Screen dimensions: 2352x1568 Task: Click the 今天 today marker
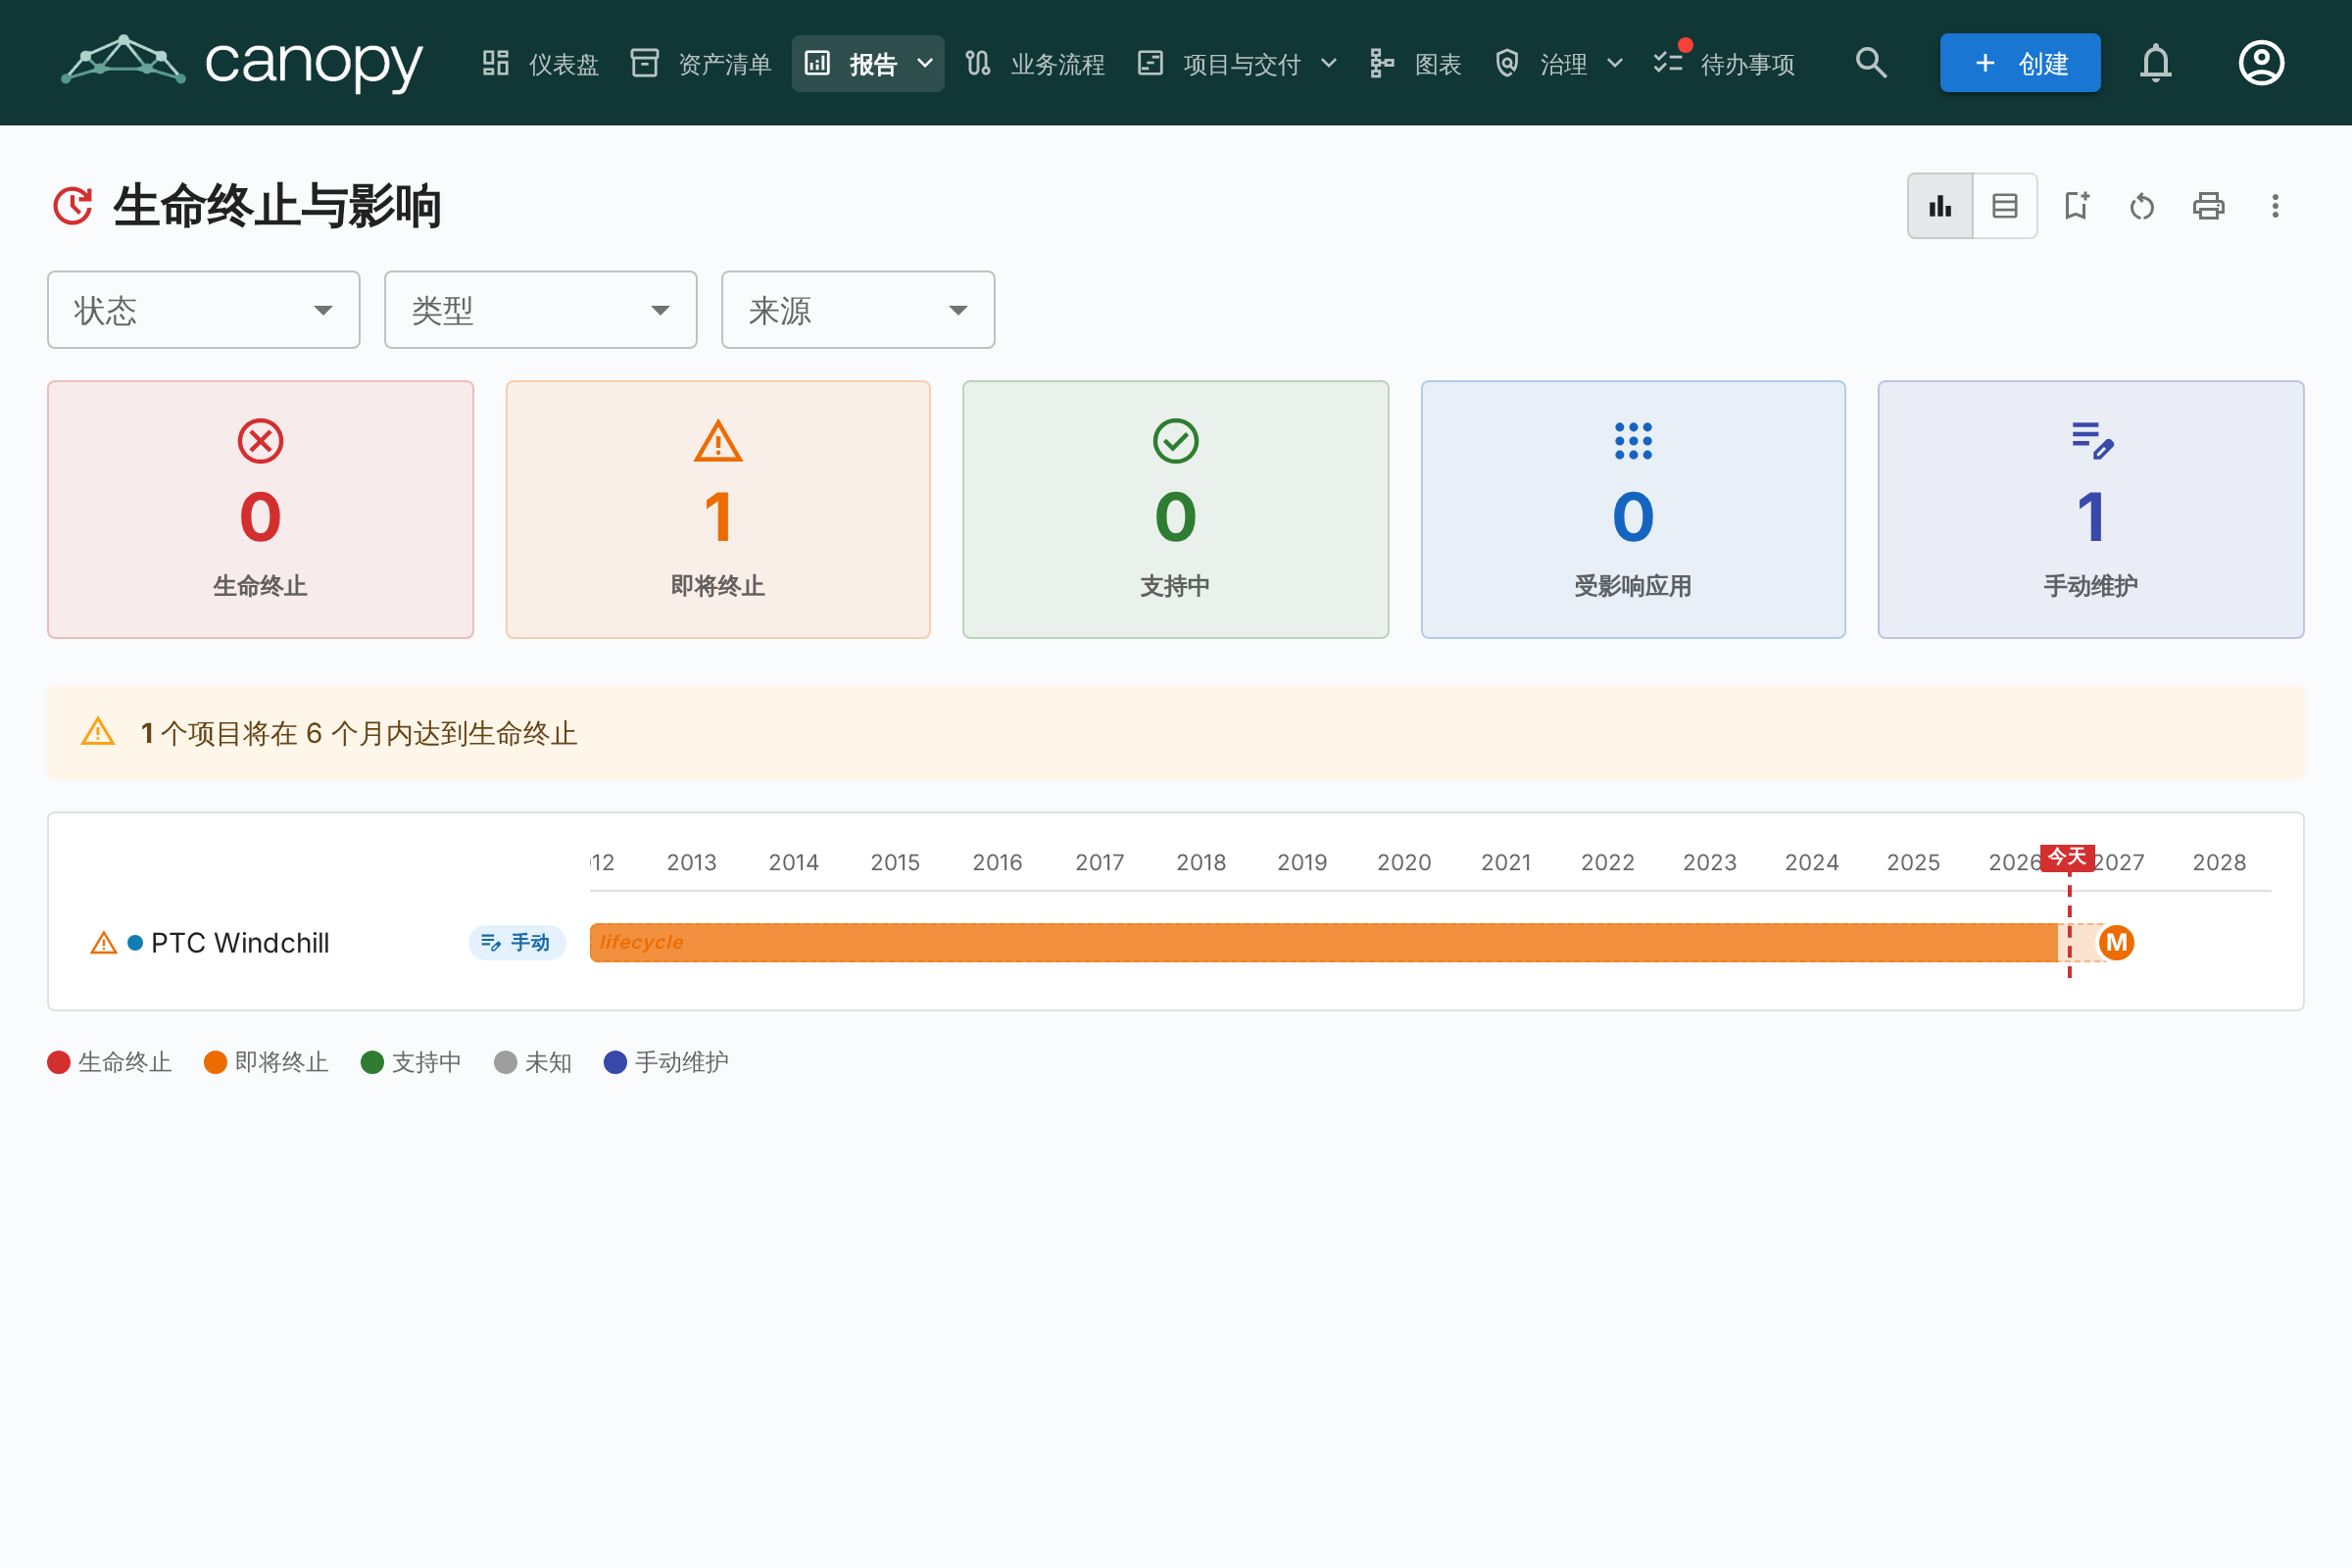pyautogui.click(x=2067, y=857)
